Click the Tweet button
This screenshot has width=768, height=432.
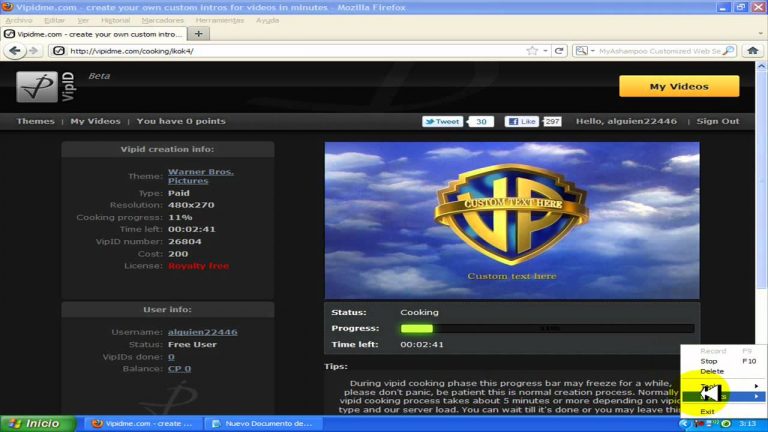442,121
